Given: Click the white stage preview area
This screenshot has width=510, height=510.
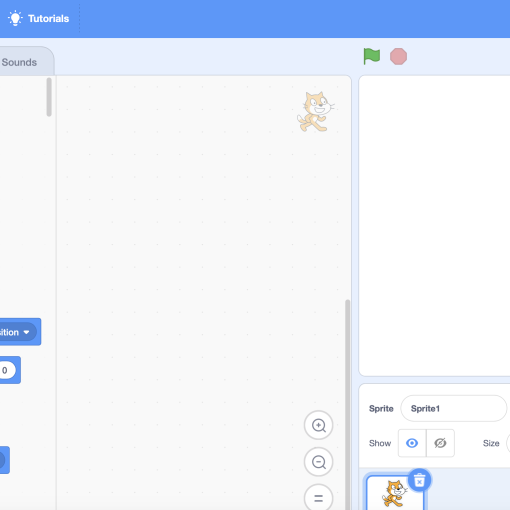Looking at the screenshot, I should tap(434, 226).
